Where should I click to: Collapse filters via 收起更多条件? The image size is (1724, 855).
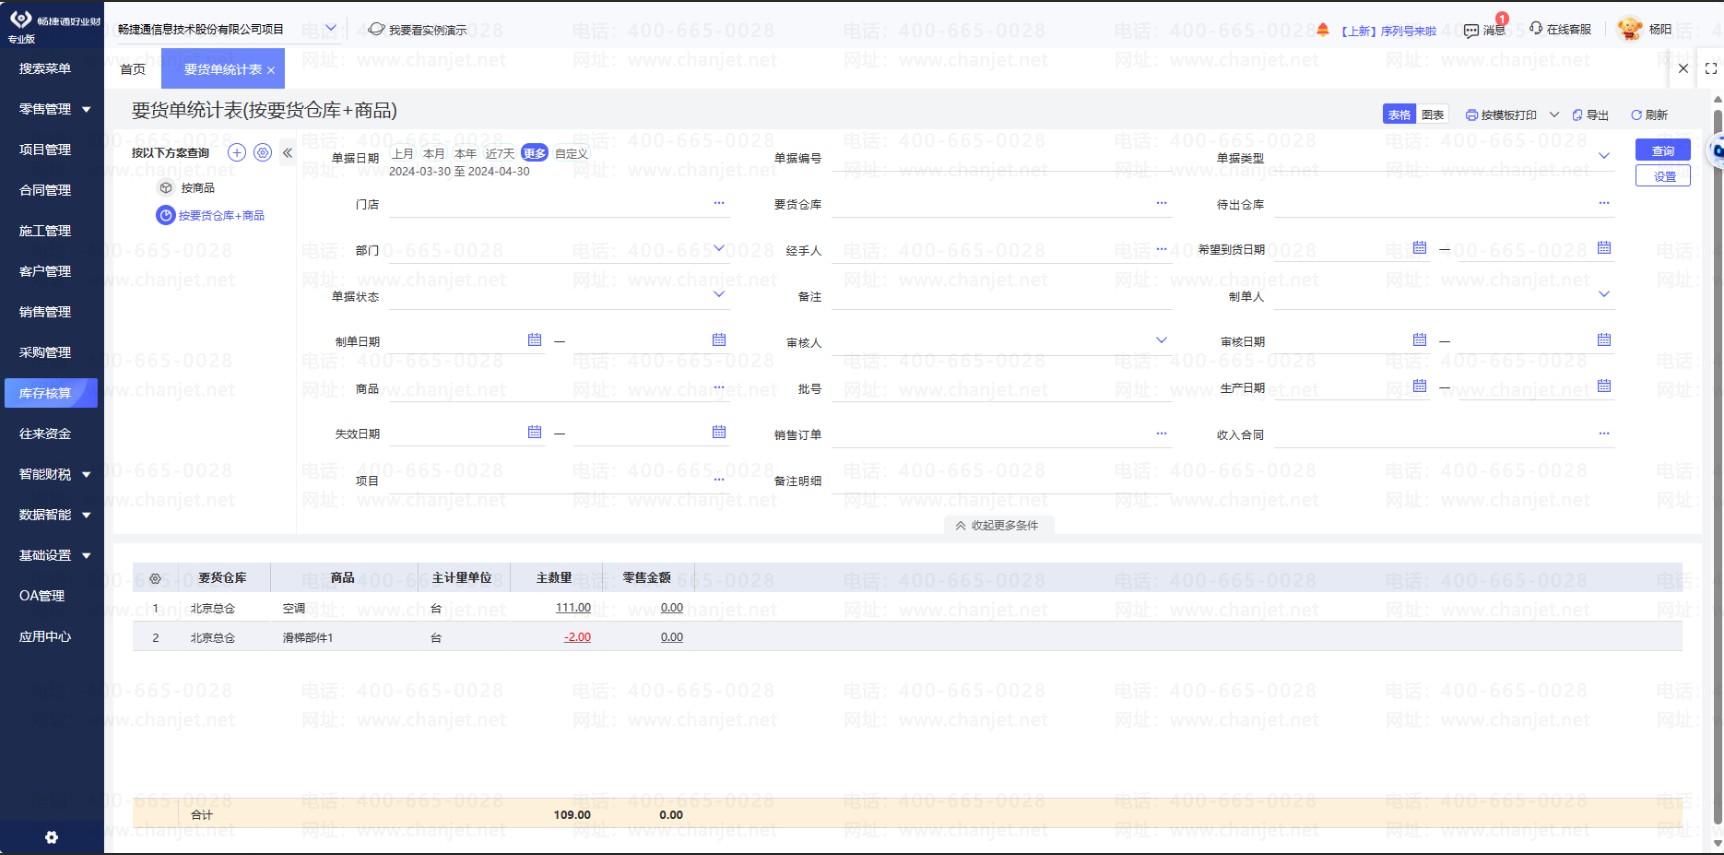[x=997, y=525]
